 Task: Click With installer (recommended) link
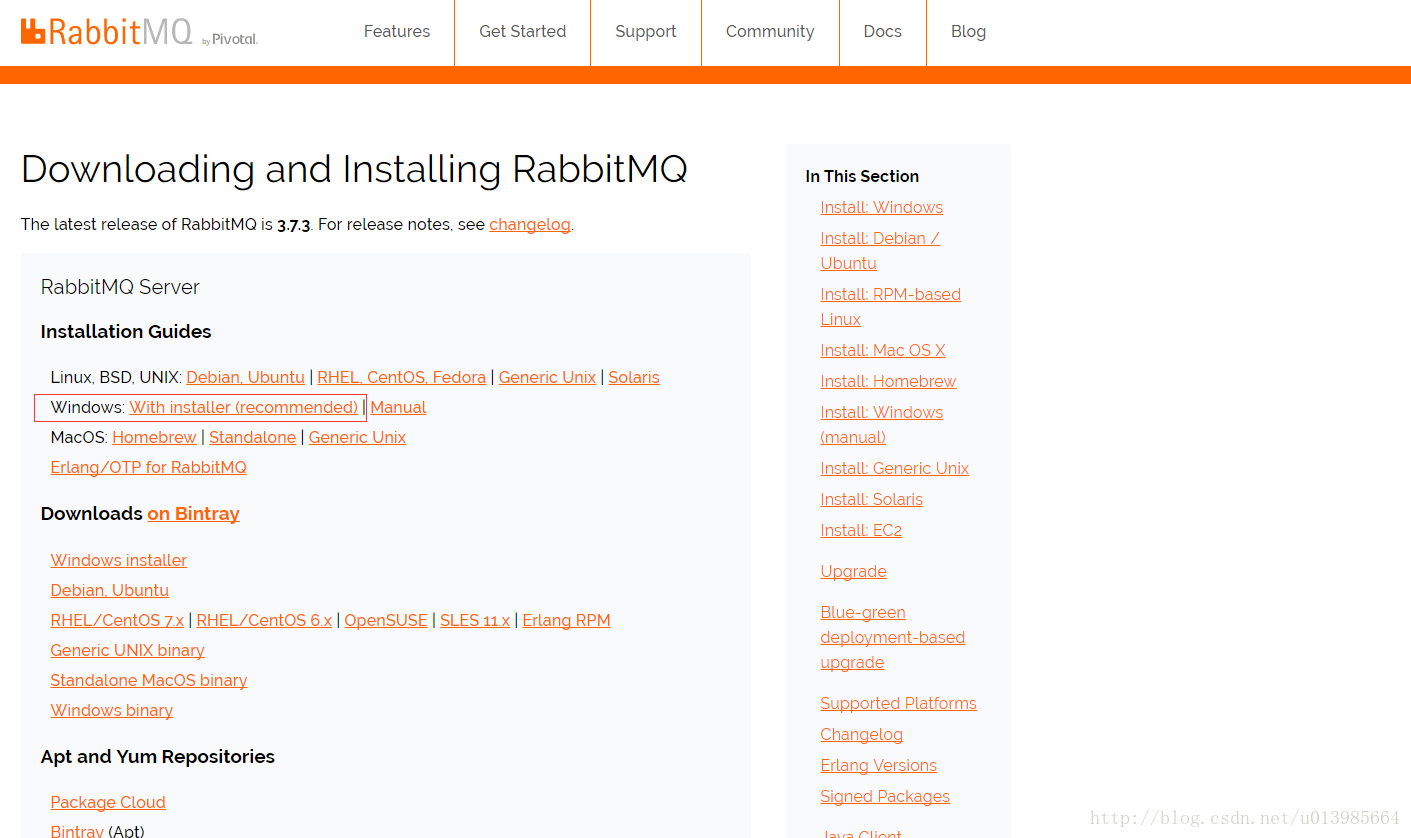click(x=243, y=407)
